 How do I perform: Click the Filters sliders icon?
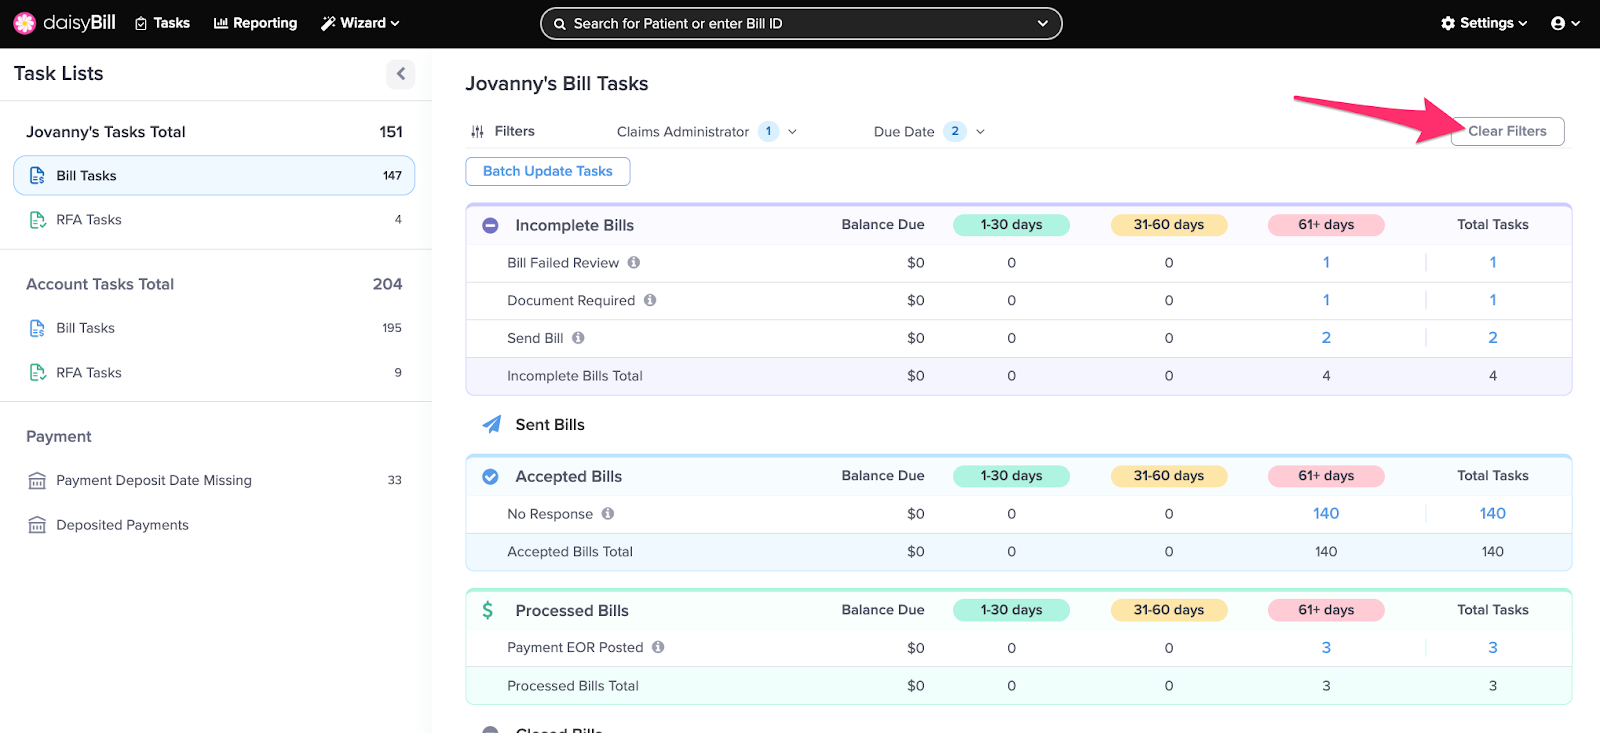click(477, 132)
